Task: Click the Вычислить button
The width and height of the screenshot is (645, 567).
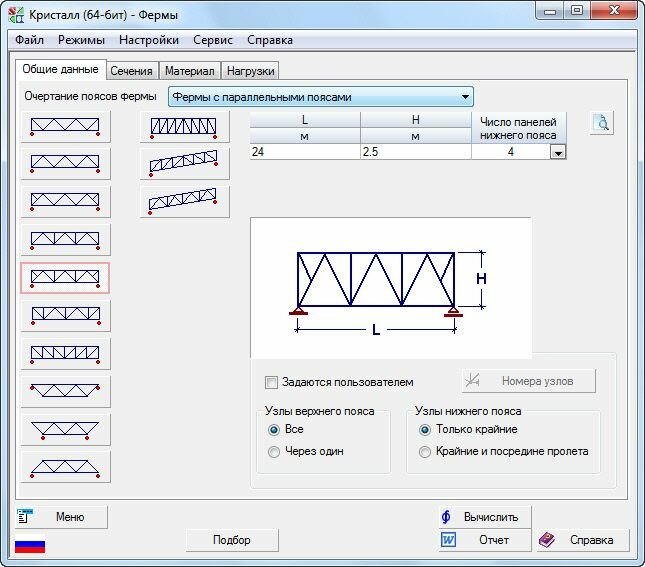Action: 485,517
